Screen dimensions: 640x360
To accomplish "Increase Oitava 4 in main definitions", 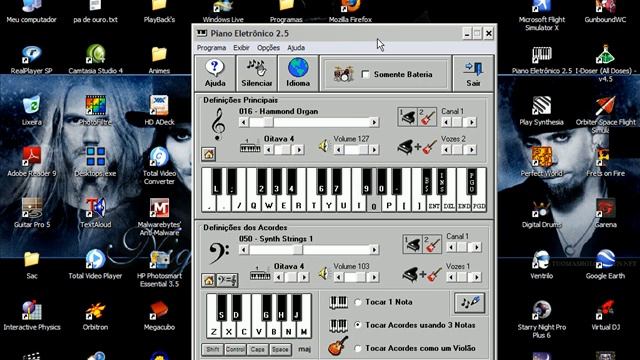I will click(x=299, y=150).
